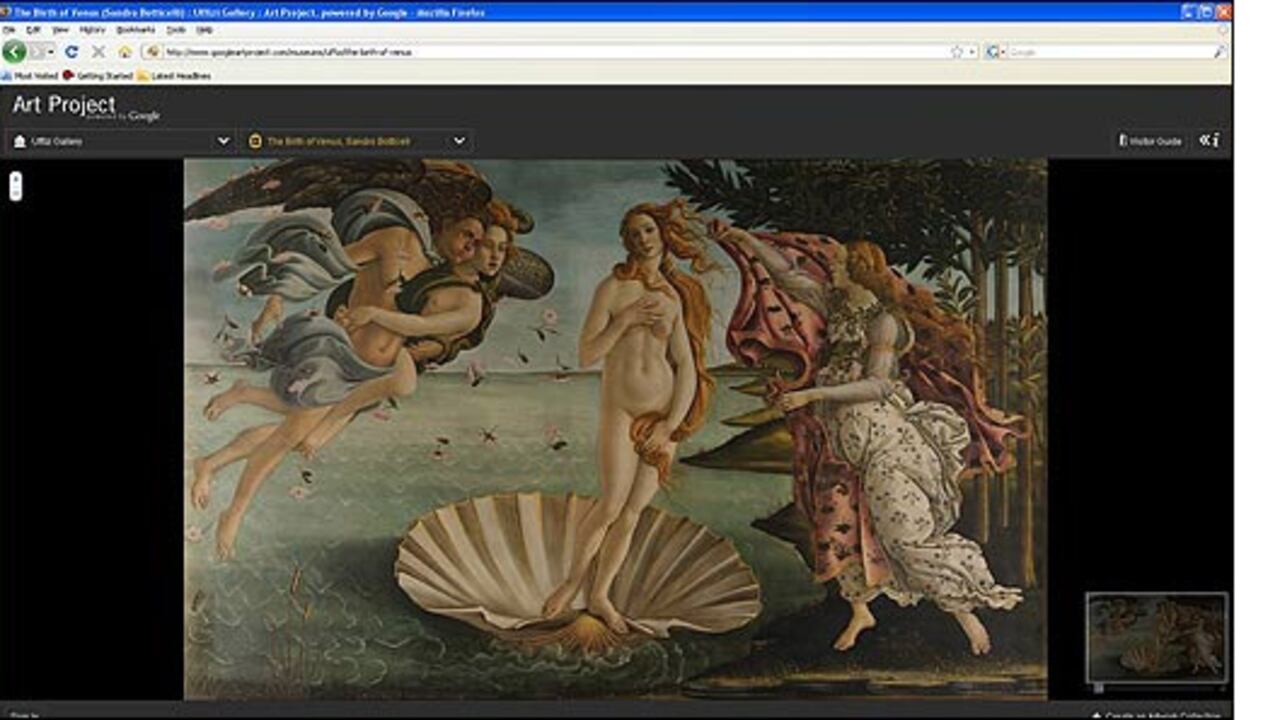Click the Stop loading X icon

coord(98,51)
